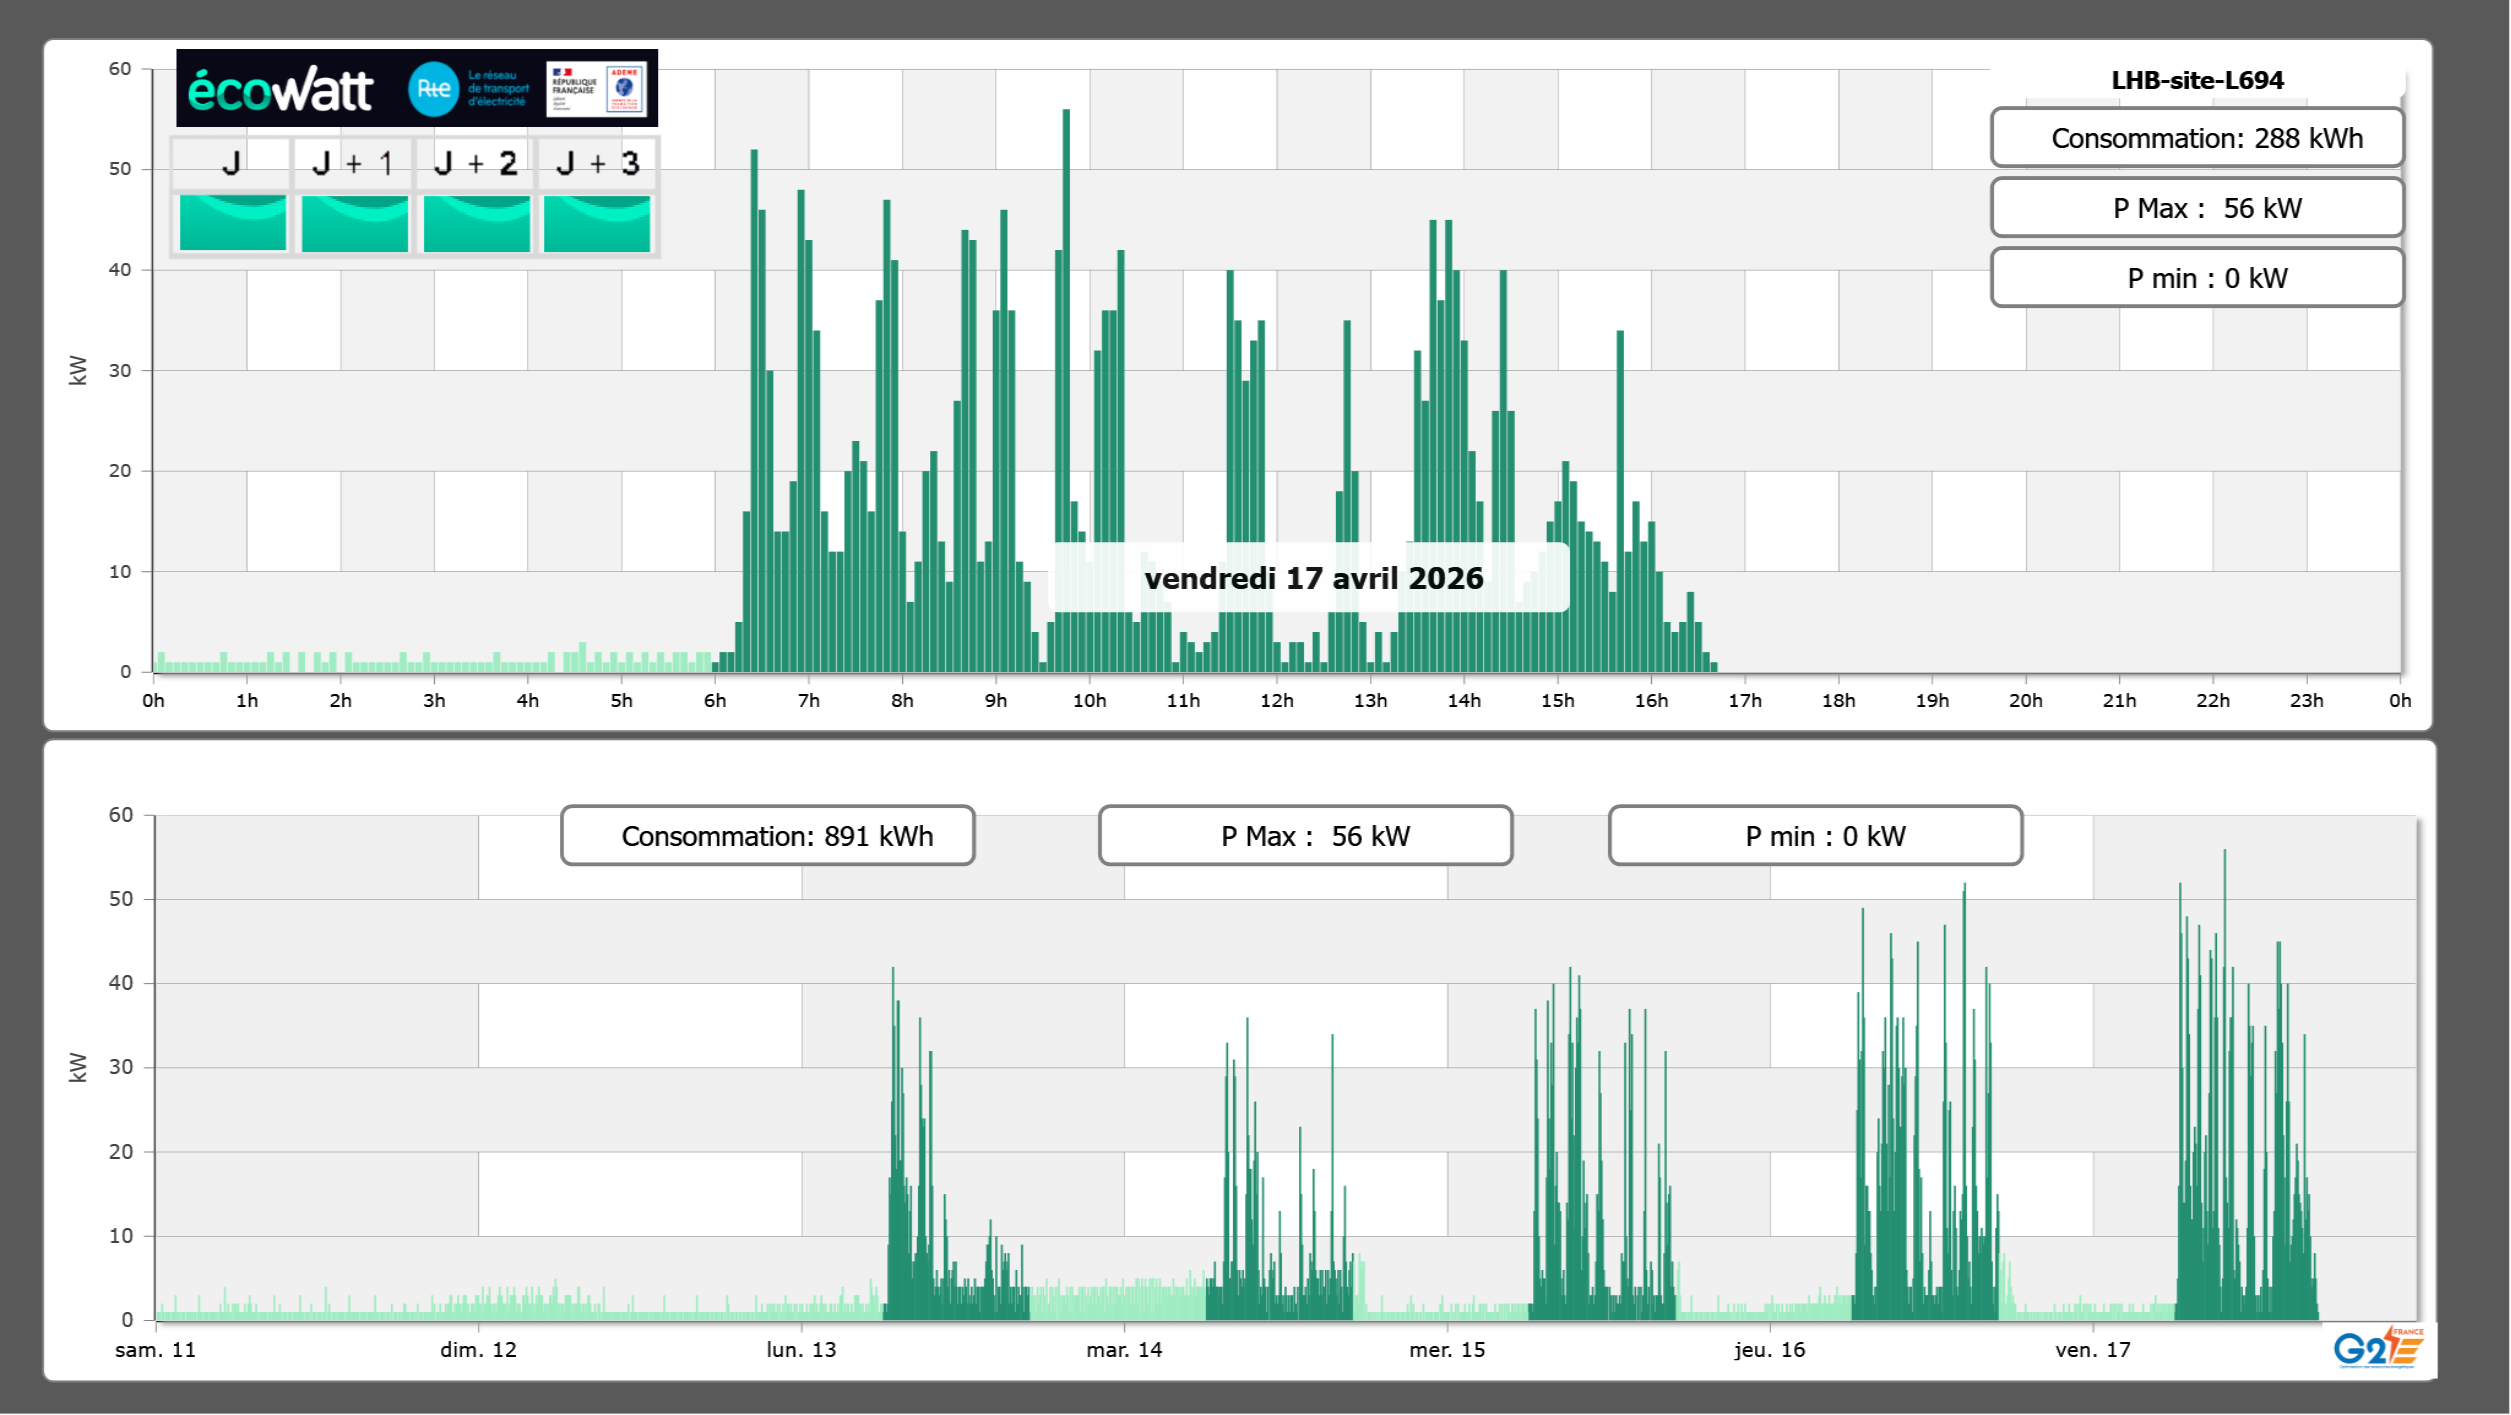Click the green signal icon under J + 1
Screen dimensions: 2511x1415
click(x=354, y=222)
